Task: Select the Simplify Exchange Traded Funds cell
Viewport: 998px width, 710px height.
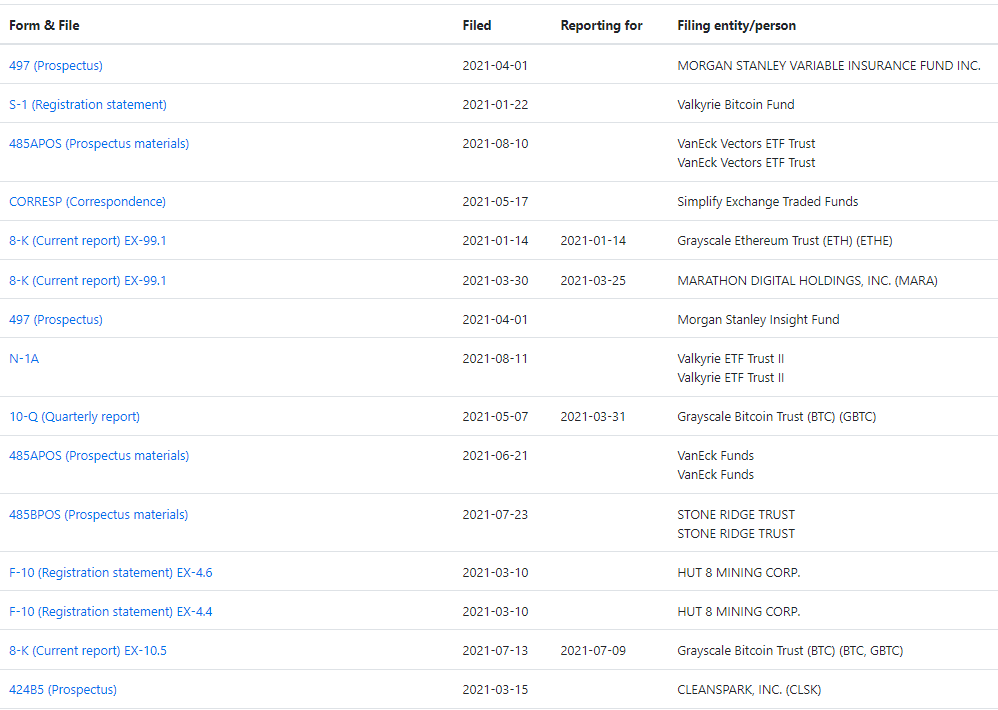Action: tap(768, 202)
